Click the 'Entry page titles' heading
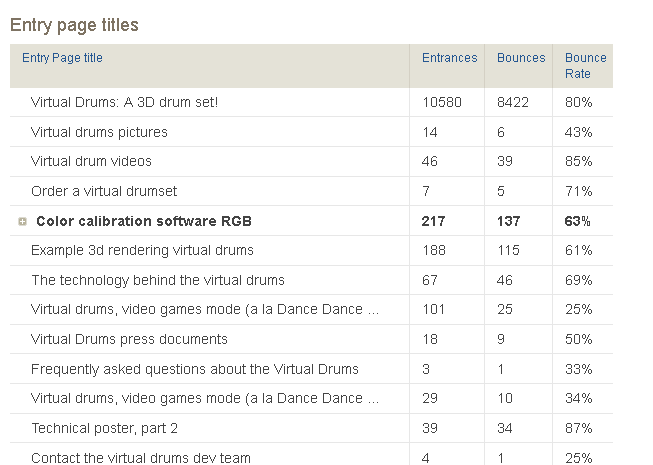This screenshot has height=465, width=653. click(74, 25)
